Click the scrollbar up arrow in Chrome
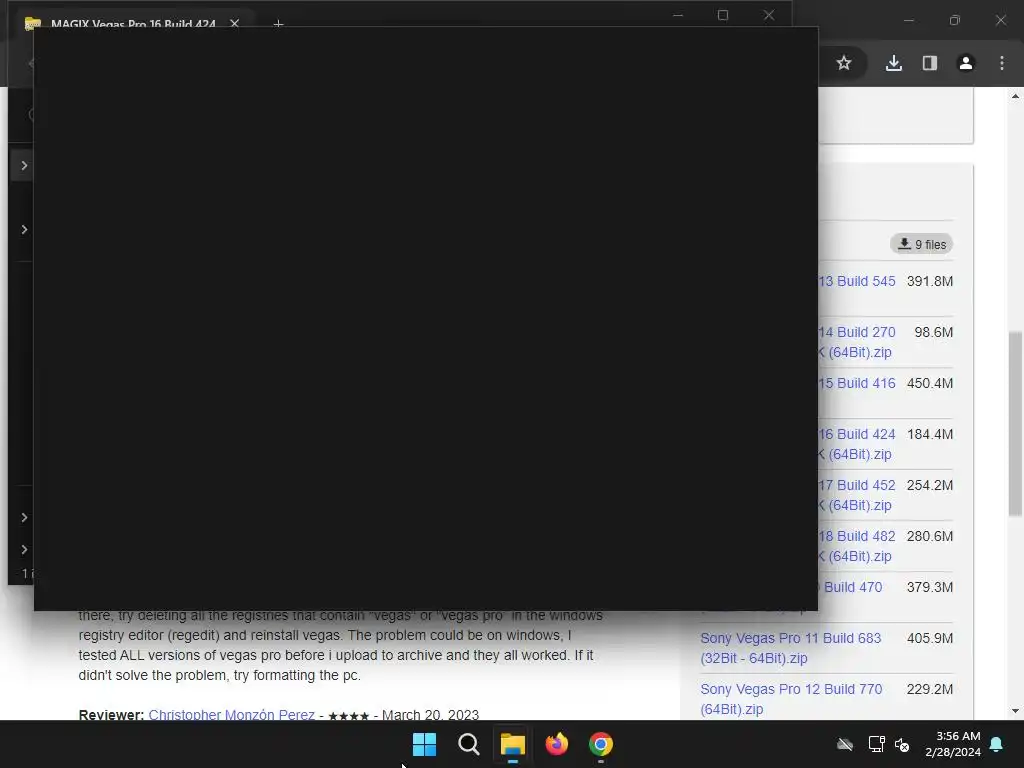 (x=1015, y=96)
